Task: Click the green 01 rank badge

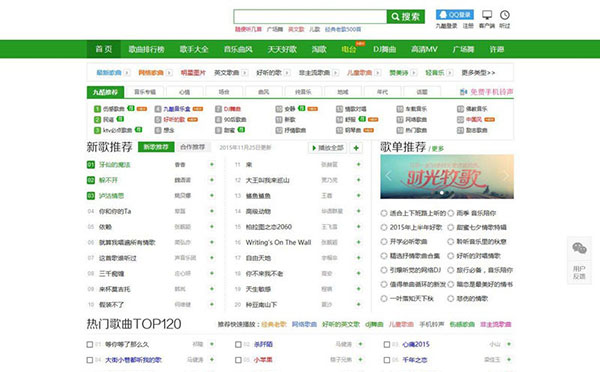Action: 91,165
